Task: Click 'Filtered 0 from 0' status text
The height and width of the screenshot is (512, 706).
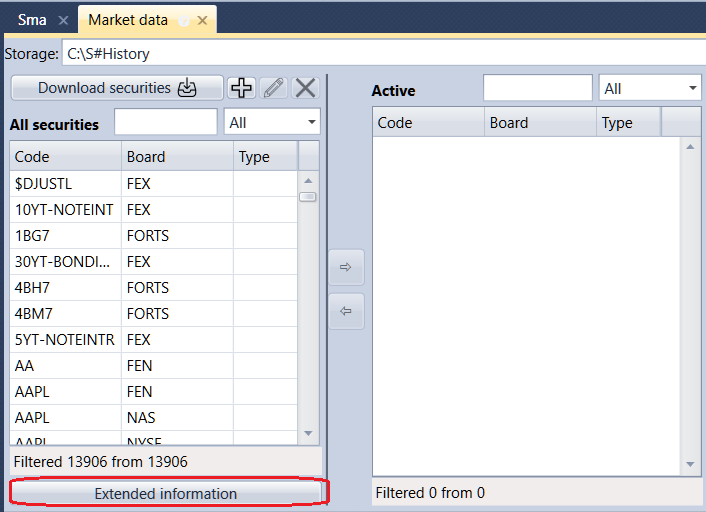Action: coord(430,493)
